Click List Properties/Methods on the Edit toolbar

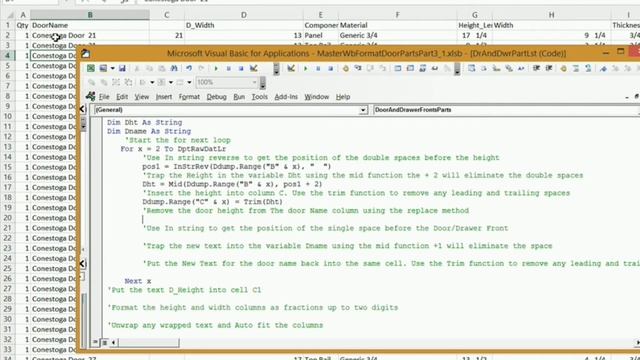click(471, 68)
